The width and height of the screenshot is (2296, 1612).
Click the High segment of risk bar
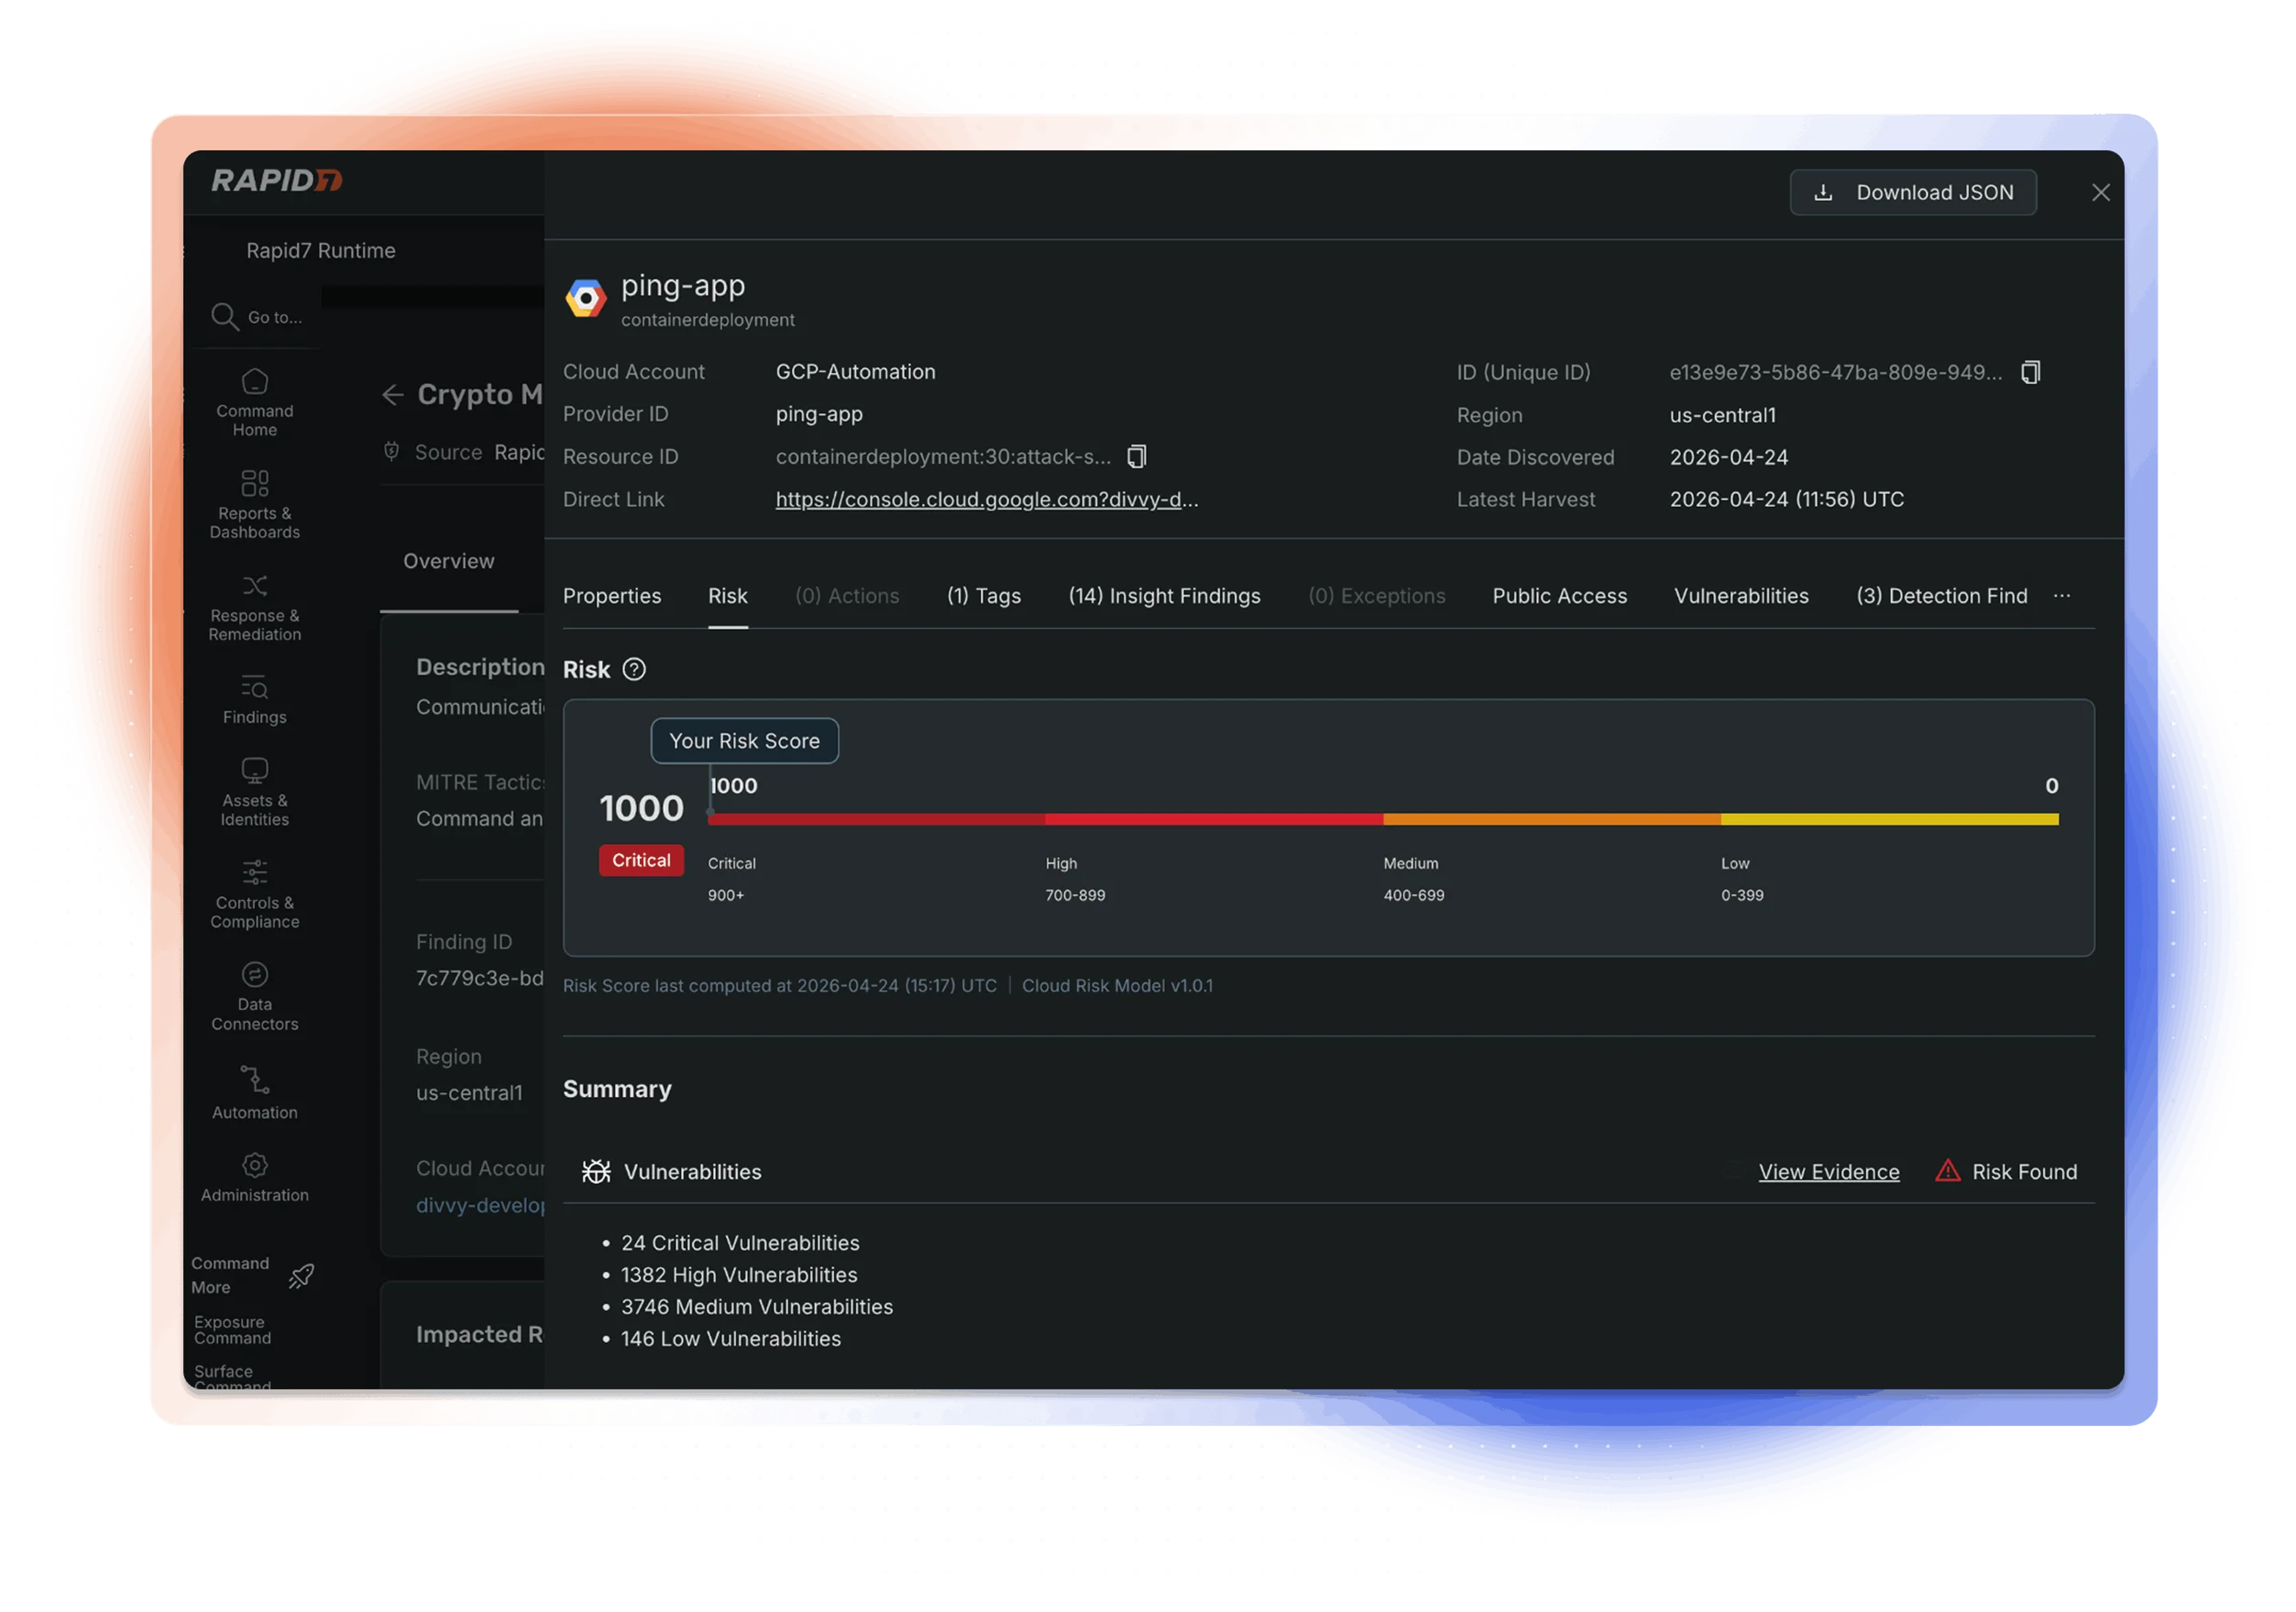[x=1214, y=819]
